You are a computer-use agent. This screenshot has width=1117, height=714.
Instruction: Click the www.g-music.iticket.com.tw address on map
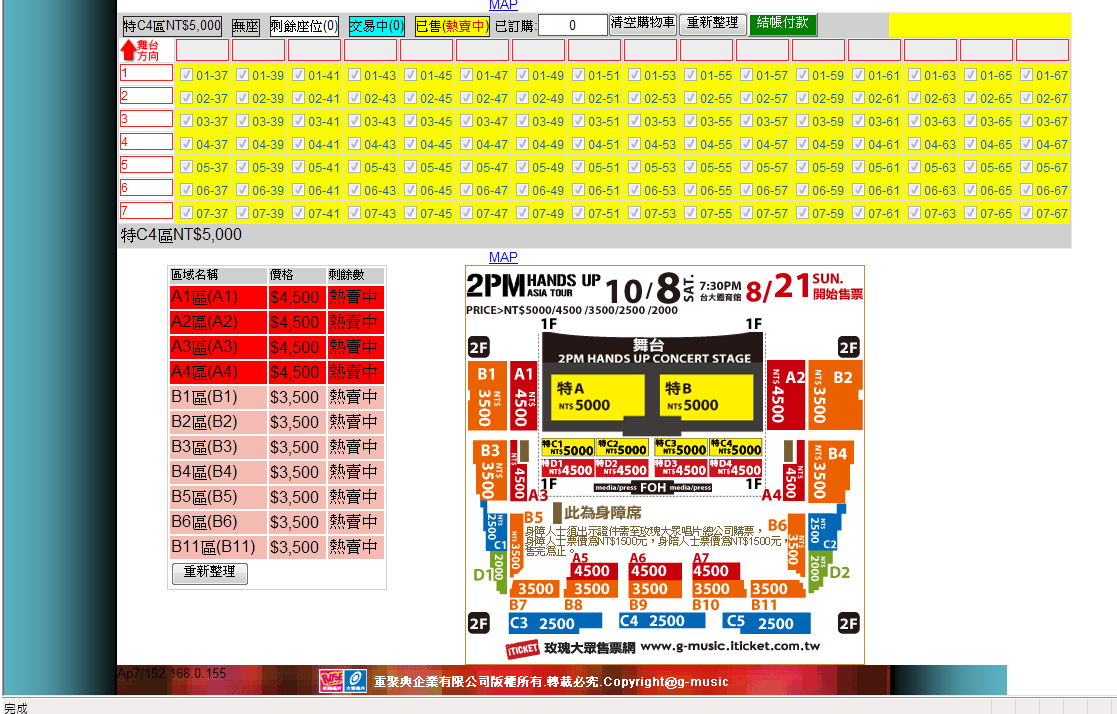pyautogui.click(x=730, y=646)
